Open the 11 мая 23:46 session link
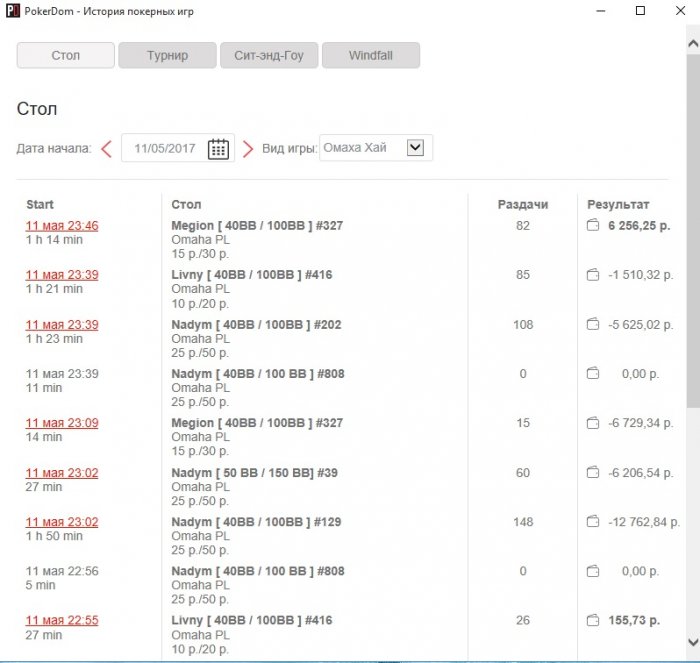This screenshot has width=700, height=663. pos(62,226)
